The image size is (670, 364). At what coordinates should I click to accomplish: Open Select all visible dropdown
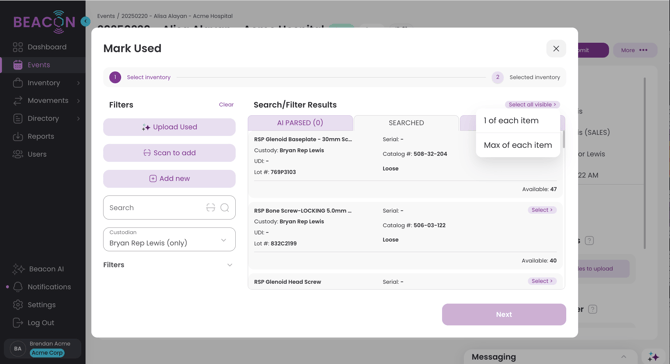coord(532,105)
